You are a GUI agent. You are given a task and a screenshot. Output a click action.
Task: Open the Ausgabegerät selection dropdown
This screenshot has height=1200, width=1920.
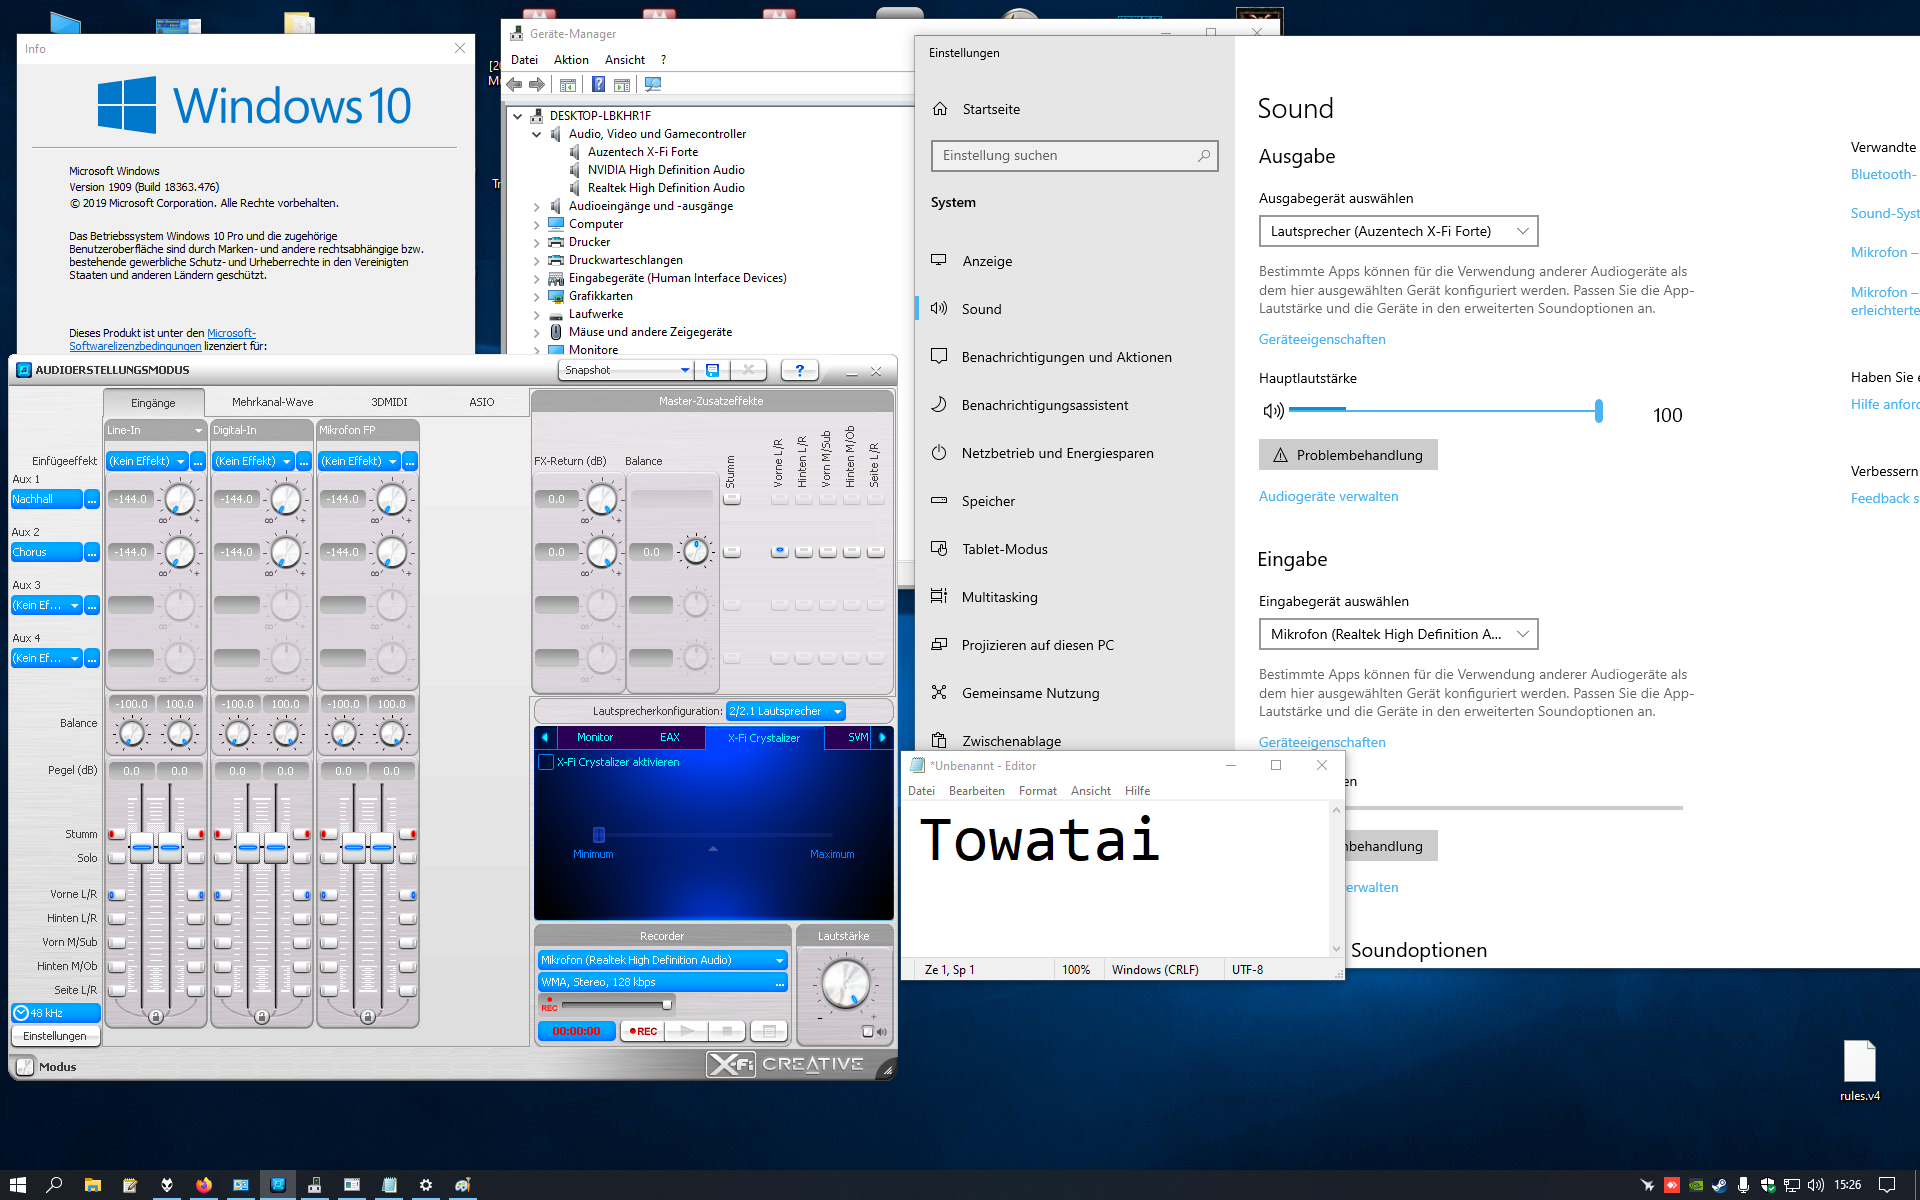pos(1397,231)
